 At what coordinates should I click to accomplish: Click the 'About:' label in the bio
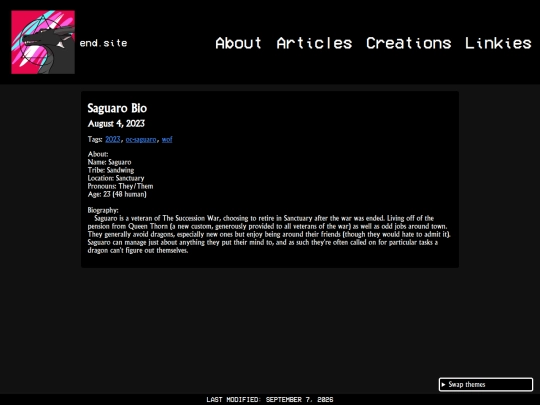point(98,154)
